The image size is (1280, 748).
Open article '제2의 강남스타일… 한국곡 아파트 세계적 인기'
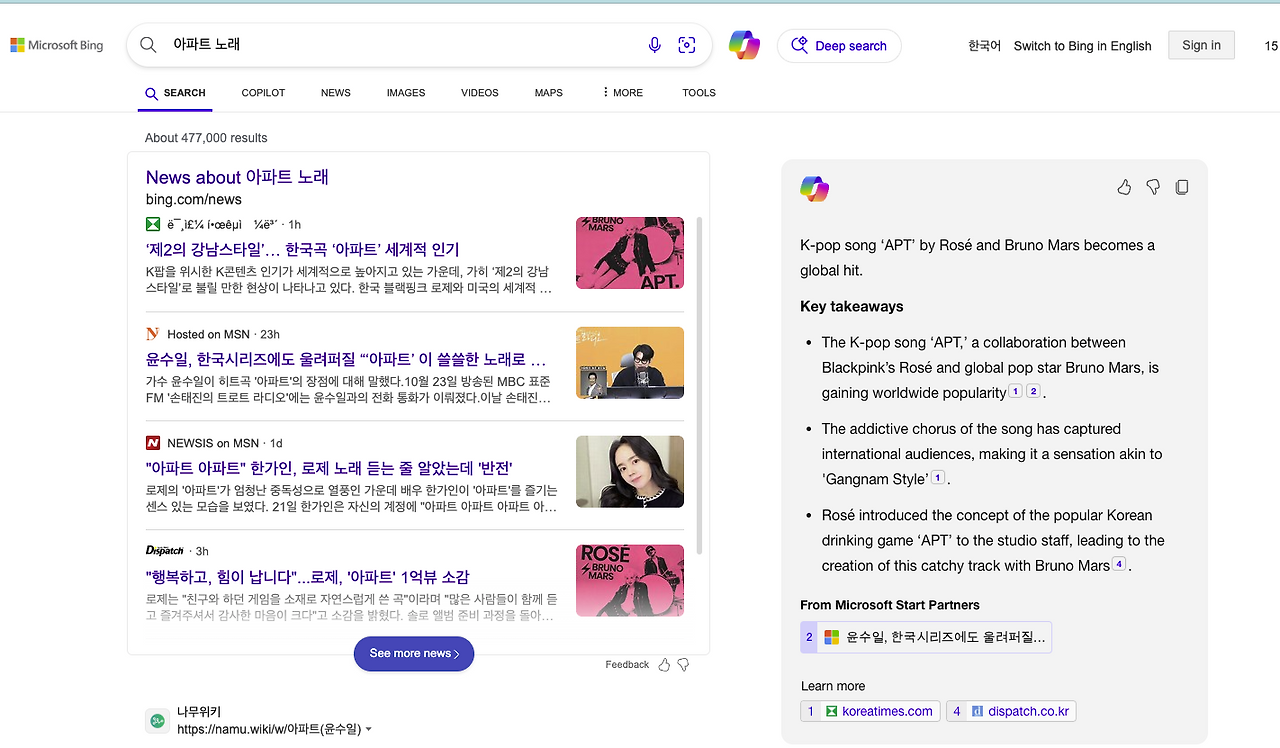303,249
